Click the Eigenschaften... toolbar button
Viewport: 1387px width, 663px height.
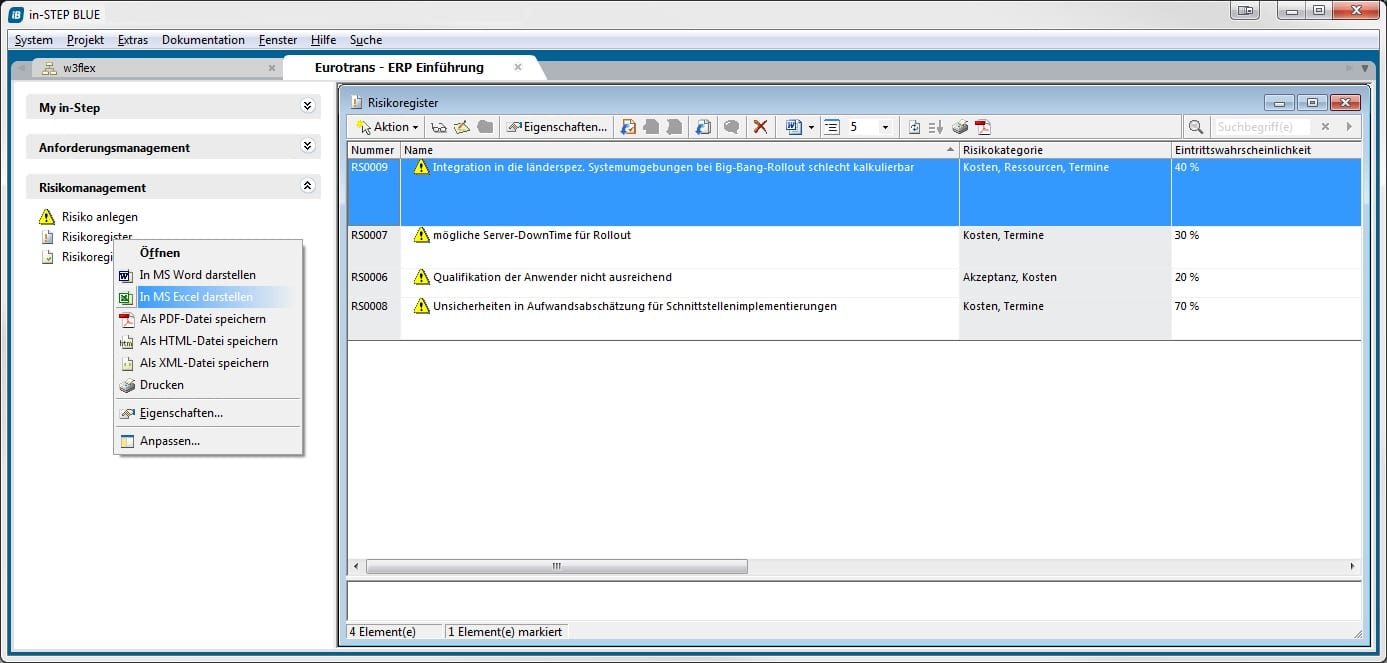[557, 127]
